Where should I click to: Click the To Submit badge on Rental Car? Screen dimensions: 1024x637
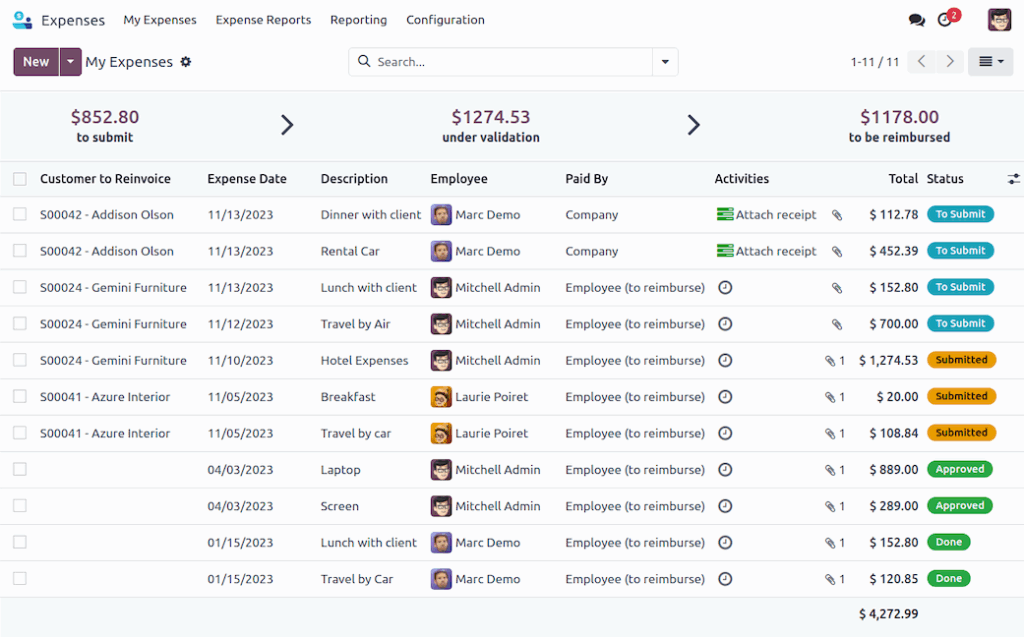960,251
